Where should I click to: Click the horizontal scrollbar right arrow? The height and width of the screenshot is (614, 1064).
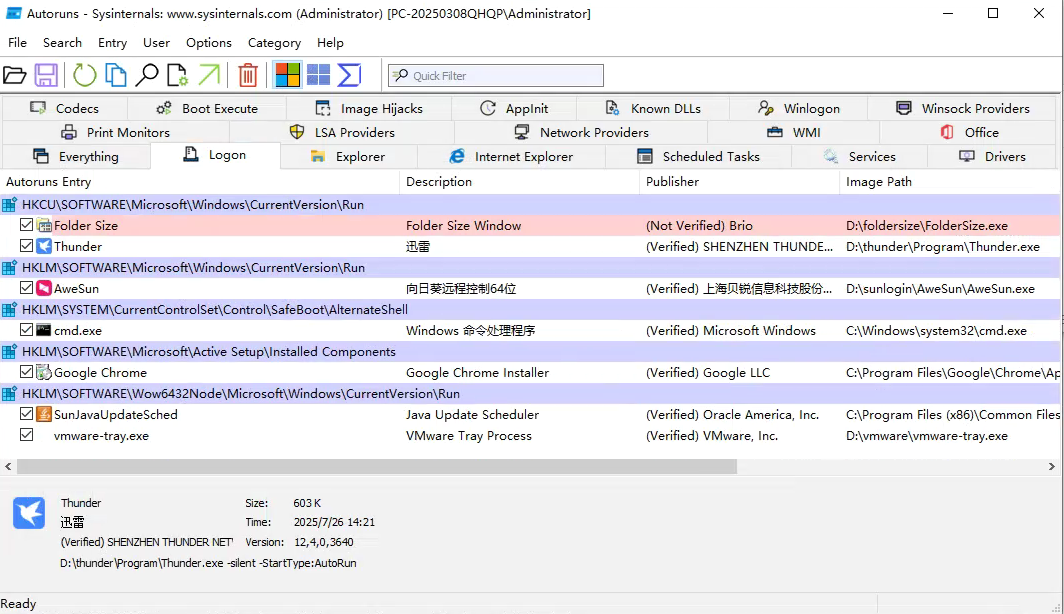tap(1052, 467)
